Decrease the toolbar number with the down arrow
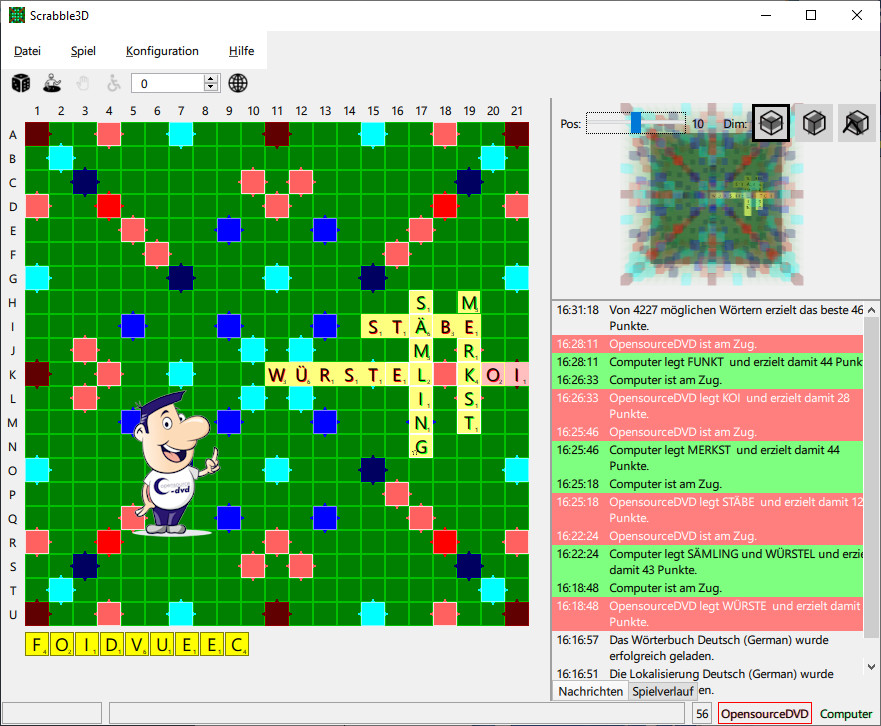The height and width of the screenshot is (726, 881). coord(210,88)
